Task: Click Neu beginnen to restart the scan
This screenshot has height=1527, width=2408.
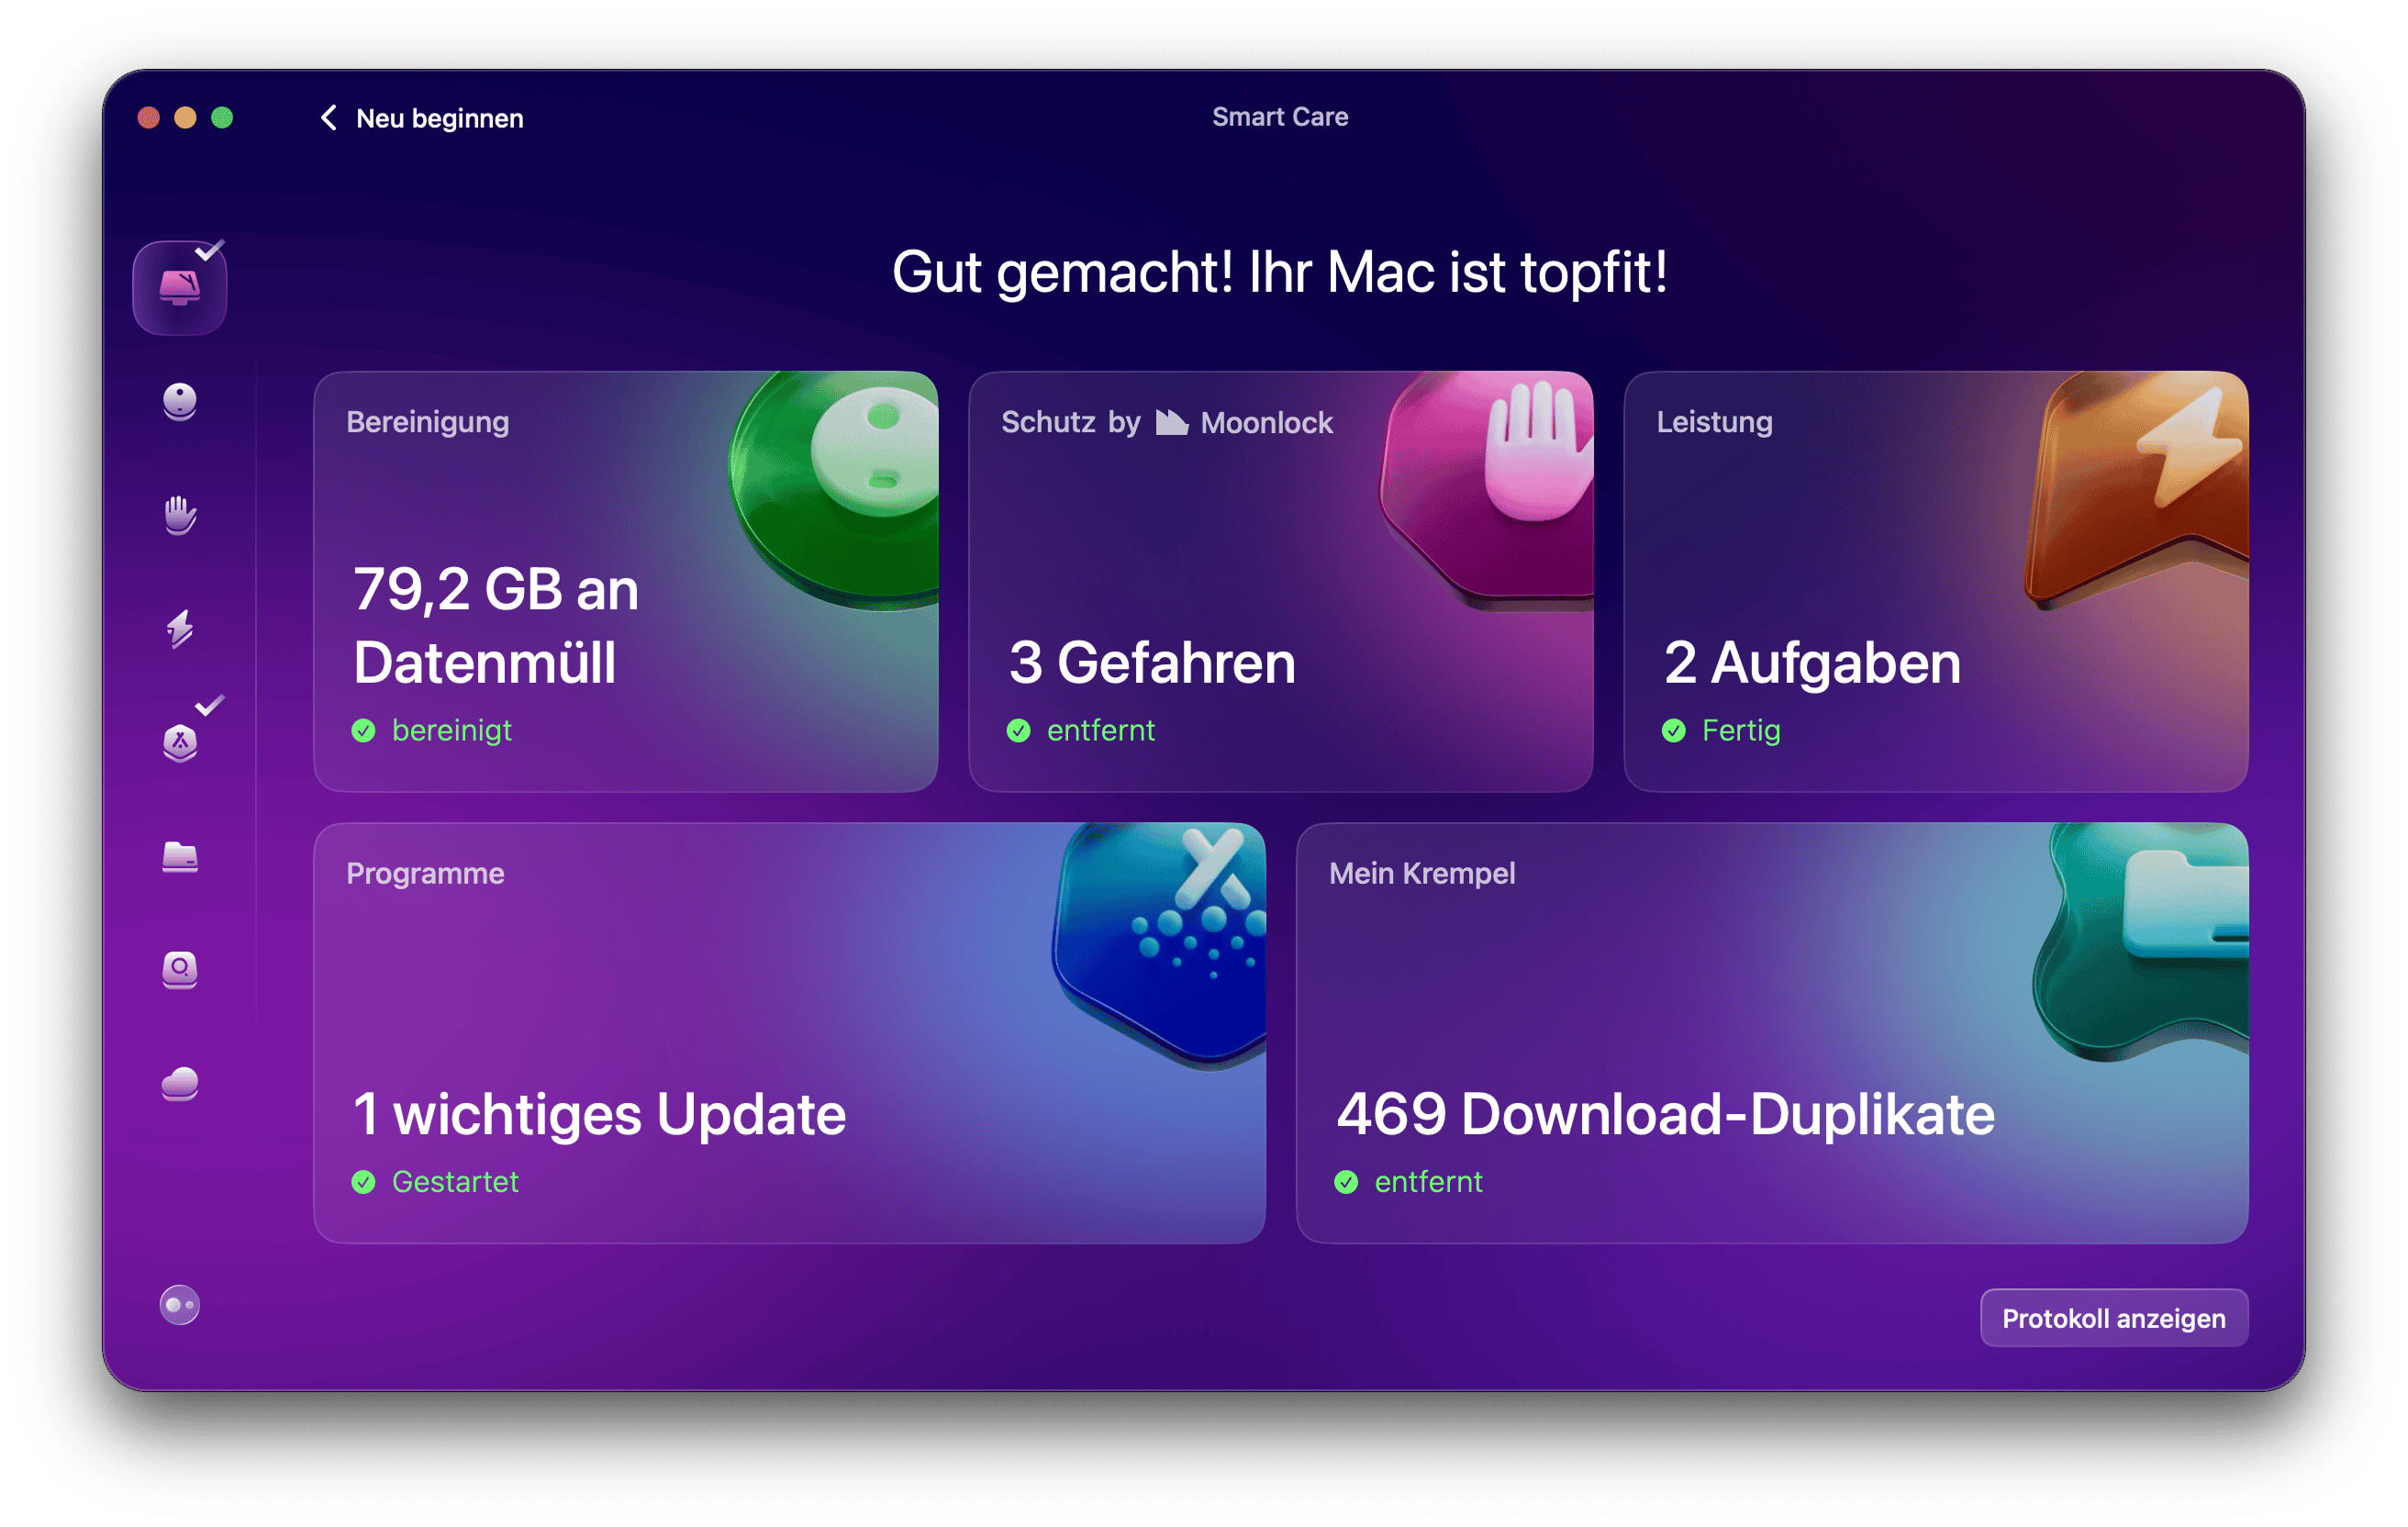Action: [x=439, y=119]
